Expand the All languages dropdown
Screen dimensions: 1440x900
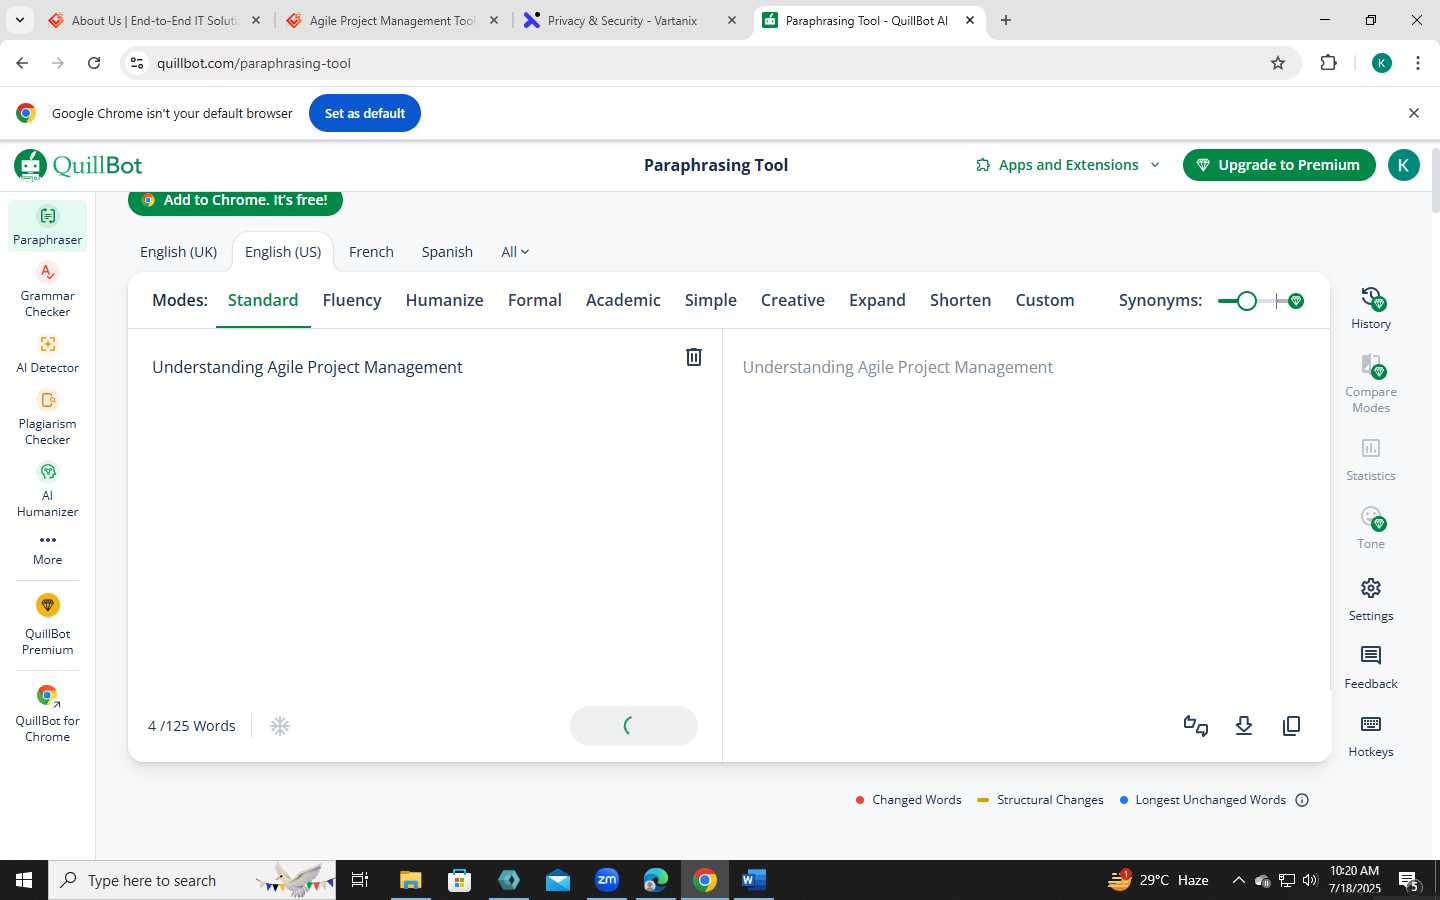coord(515,252)
